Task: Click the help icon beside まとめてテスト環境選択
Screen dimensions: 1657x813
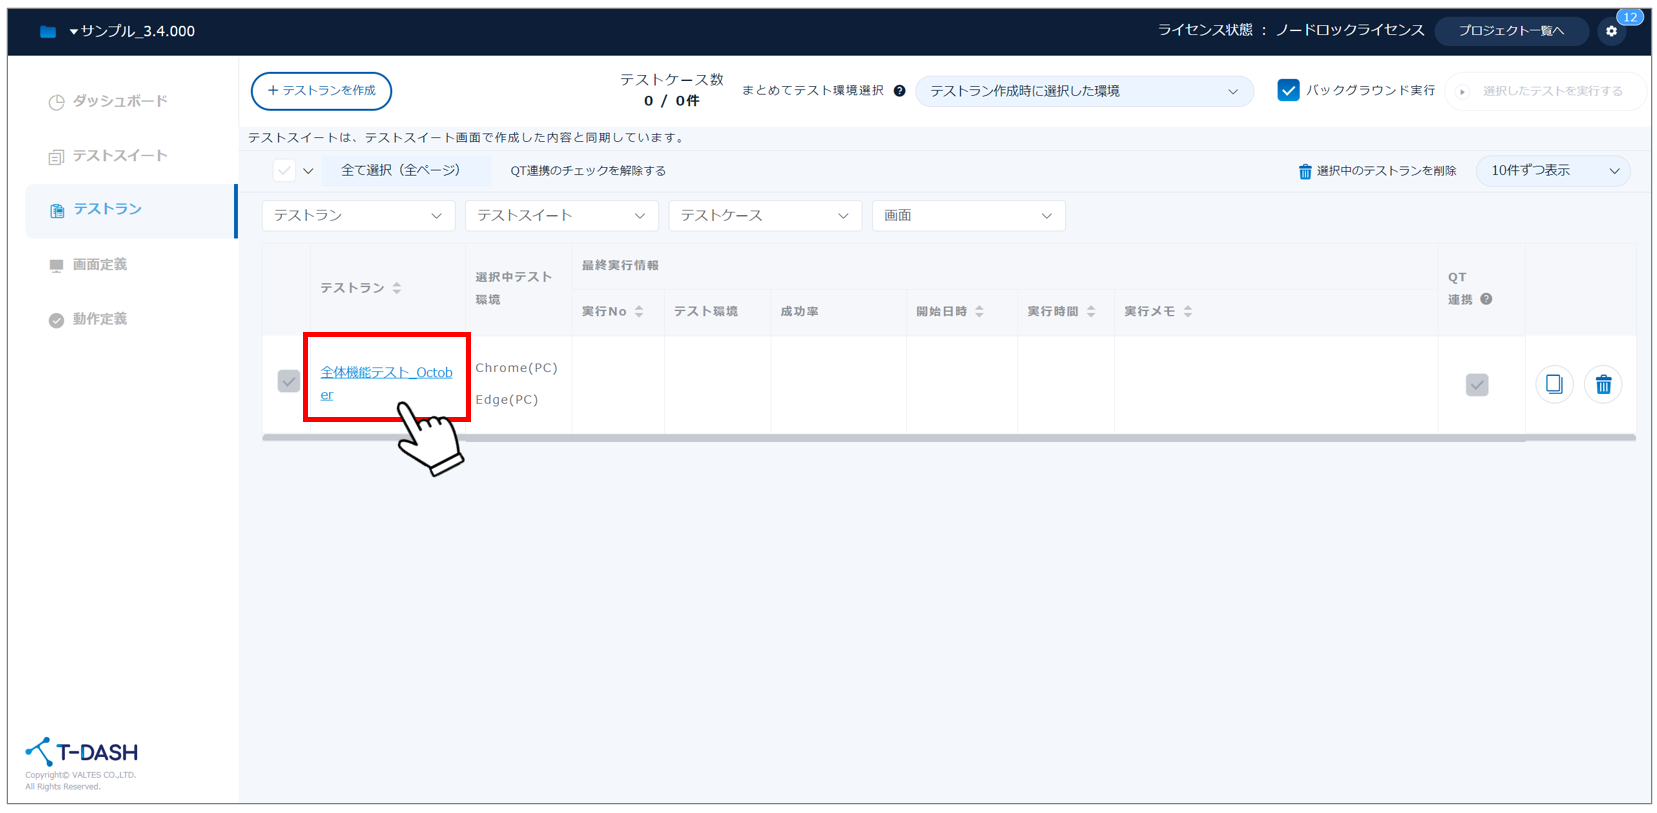Action: coord(900,91)
